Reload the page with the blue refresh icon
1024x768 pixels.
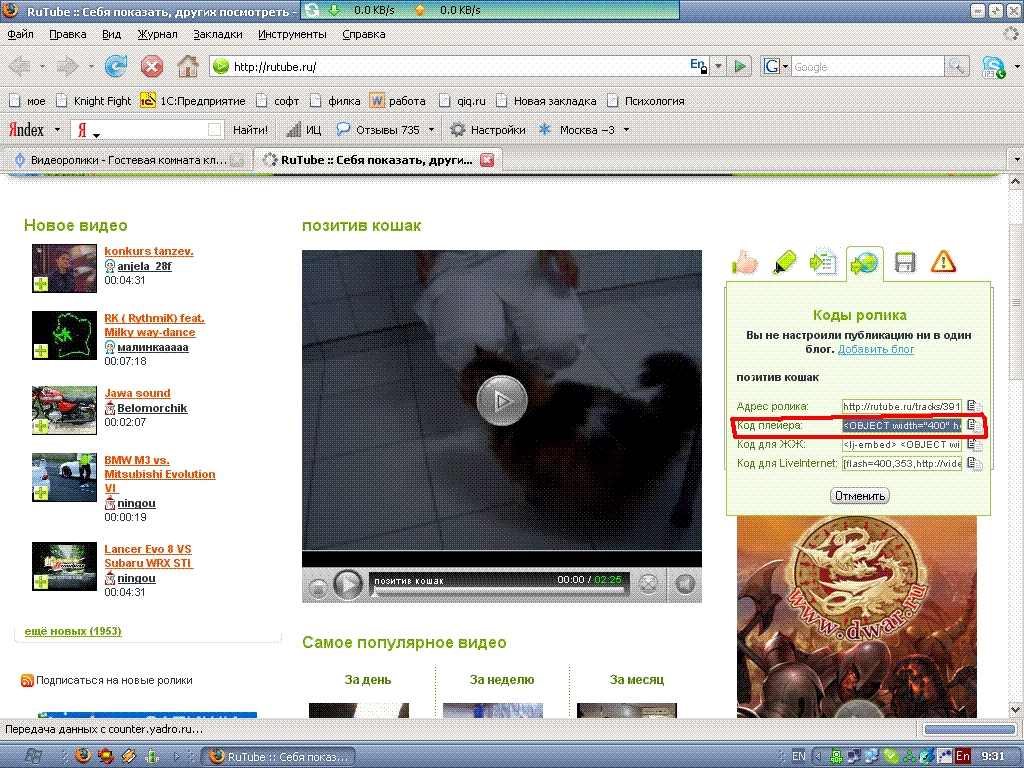click(x=116, y=66)
